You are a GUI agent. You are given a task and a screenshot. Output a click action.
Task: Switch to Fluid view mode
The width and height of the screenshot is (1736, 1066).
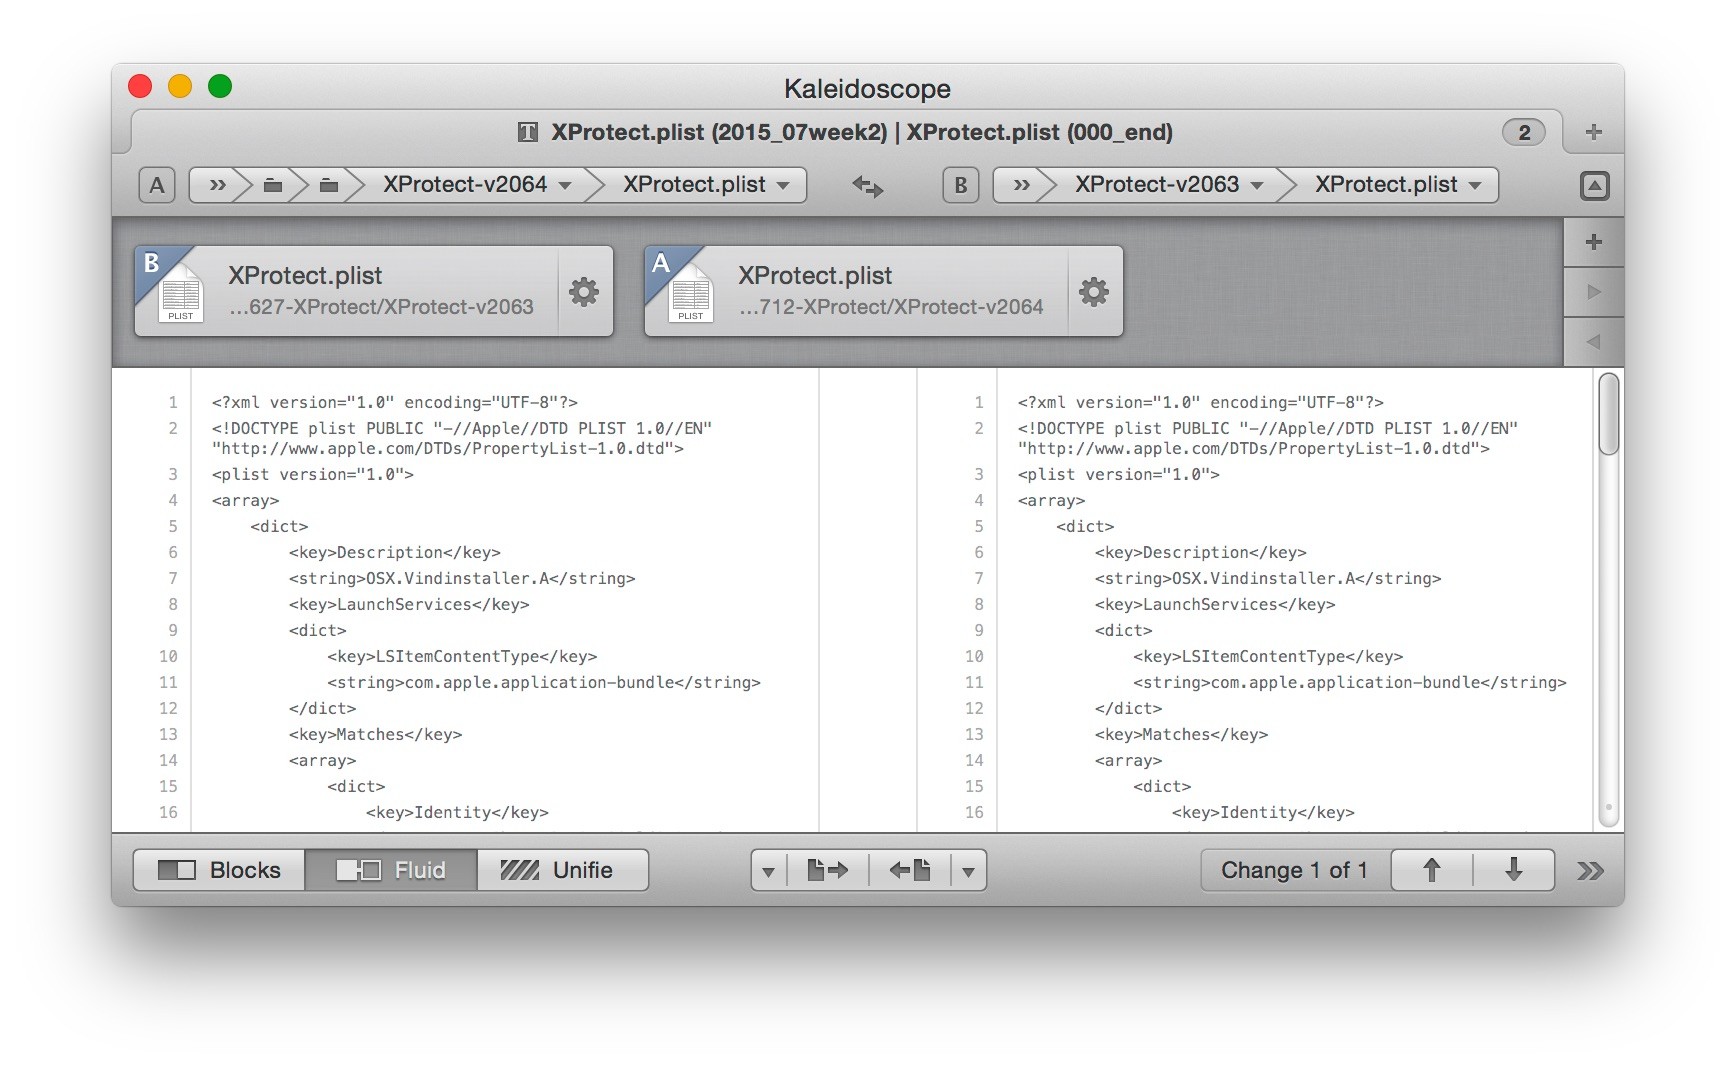click(x=391, y=870)
